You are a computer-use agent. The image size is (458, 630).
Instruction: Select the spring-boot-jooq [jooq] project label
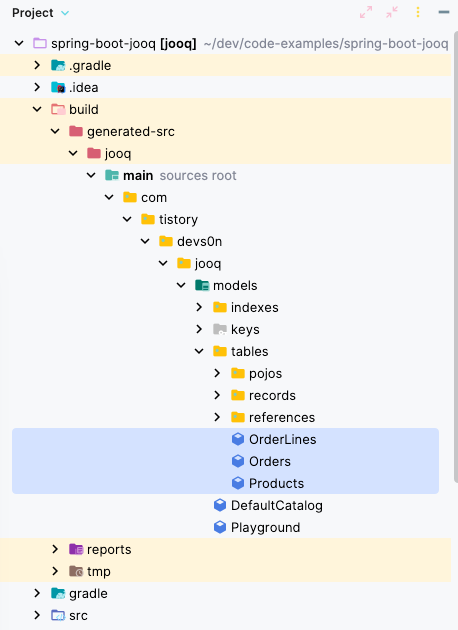point(124,43)
